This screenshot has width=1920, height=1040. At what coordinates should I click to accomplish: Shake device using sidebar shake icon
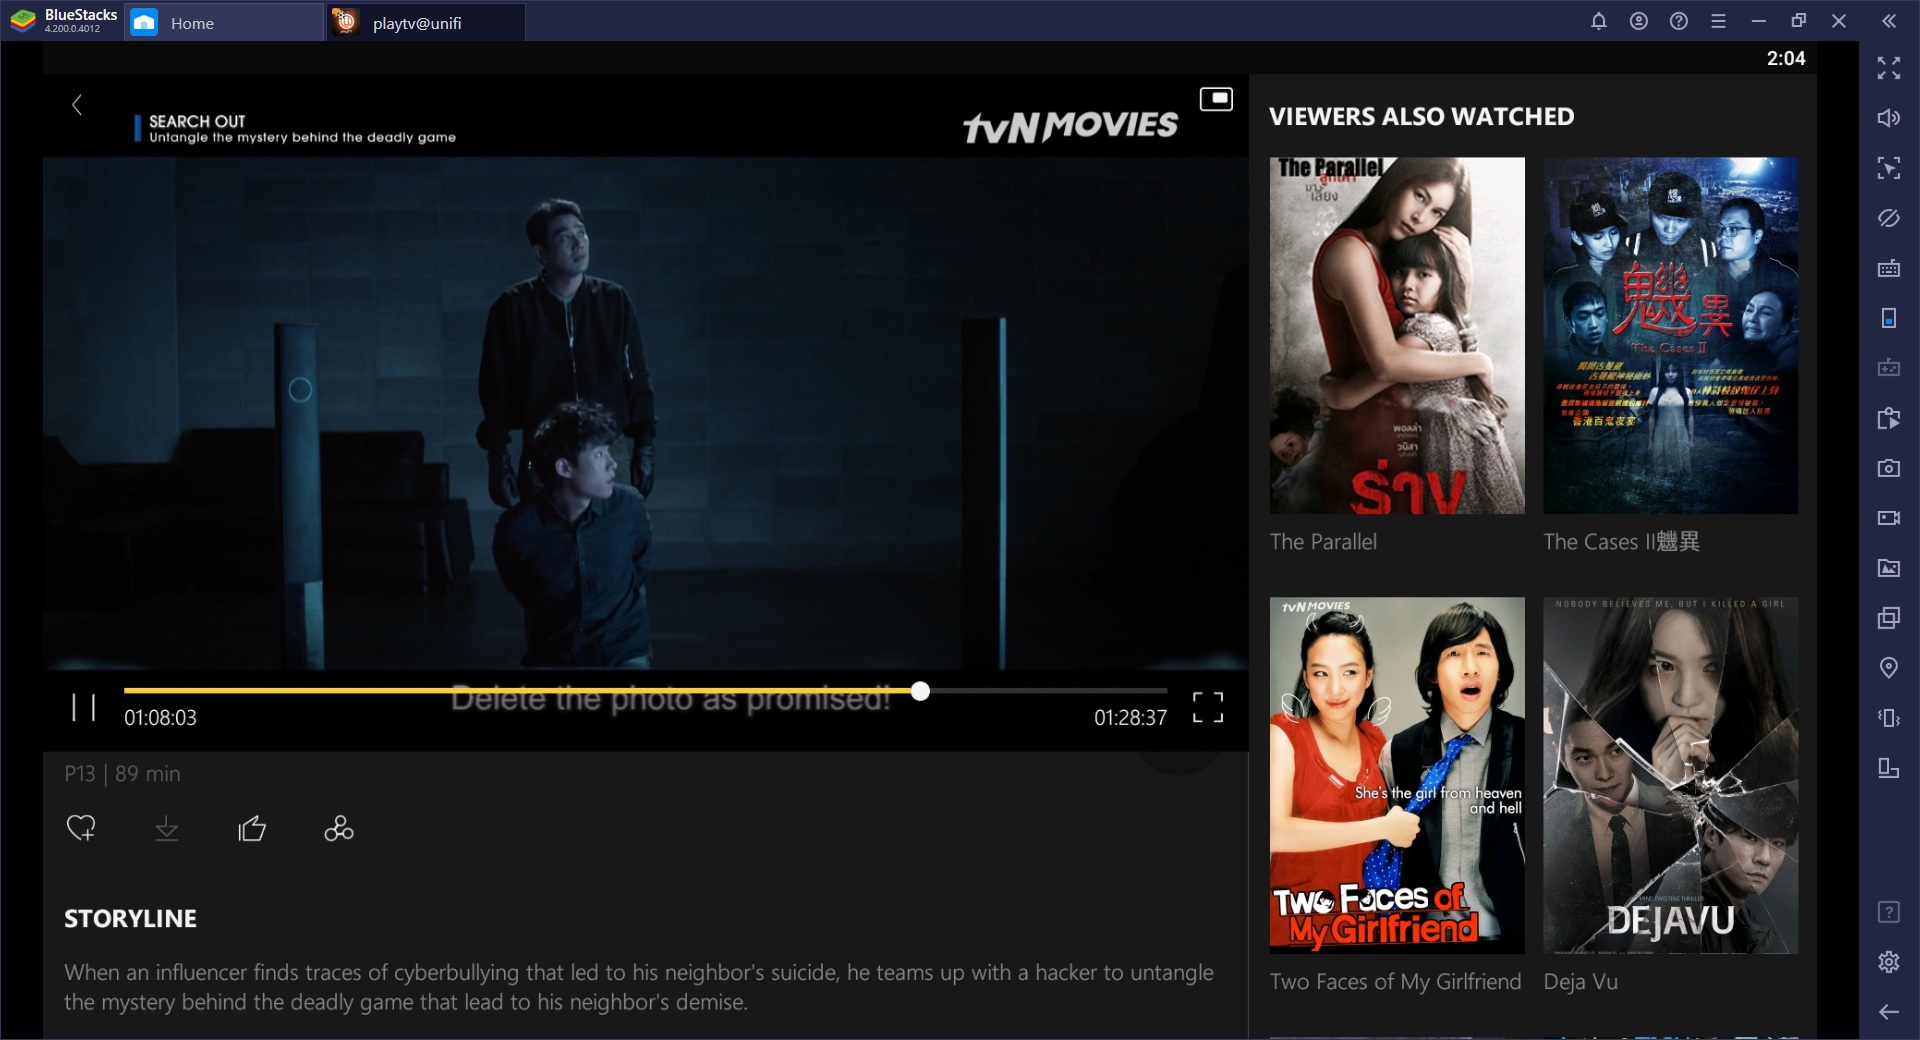tap(1889, 718)
